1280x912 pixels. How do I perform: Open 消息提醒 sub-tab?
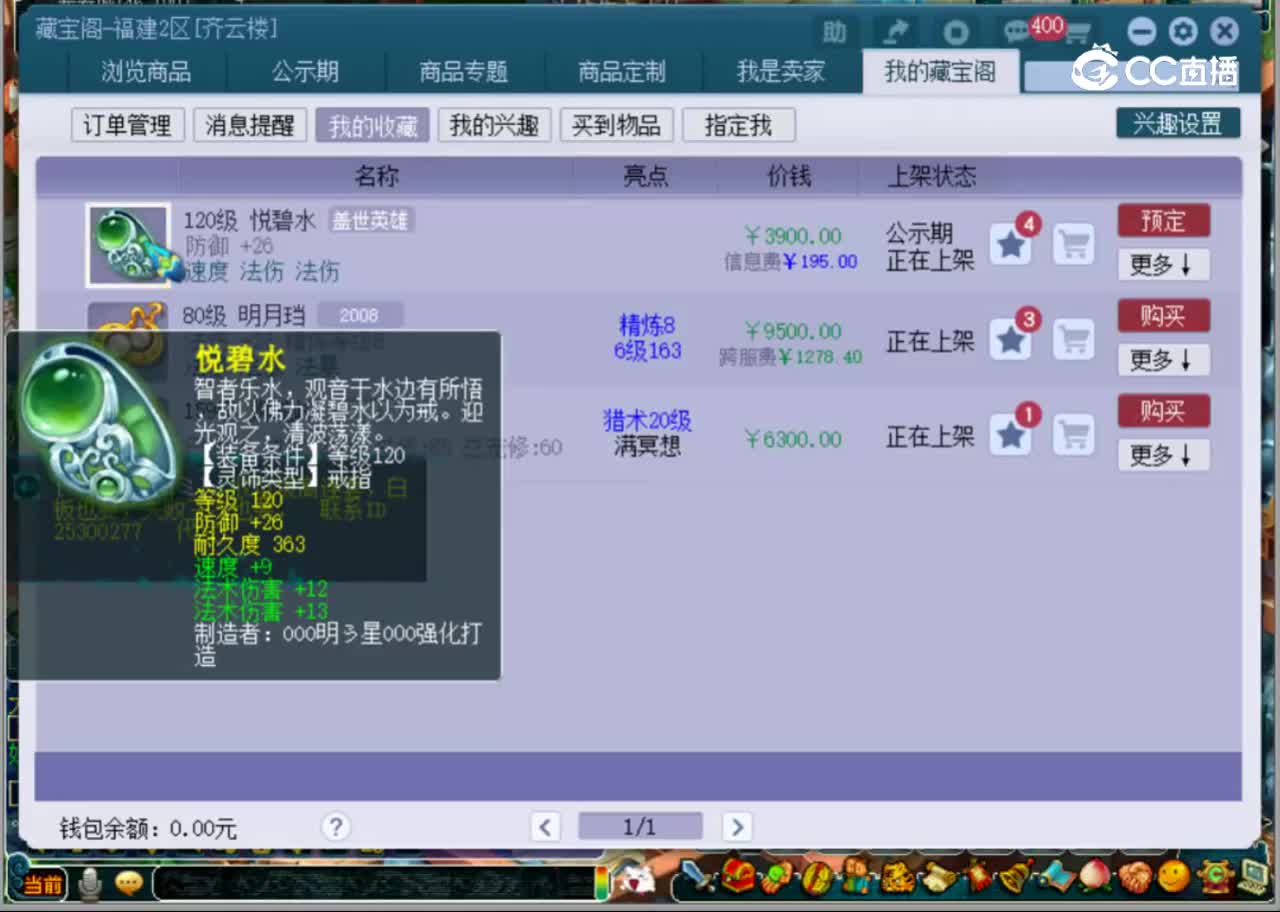[250, 125]
